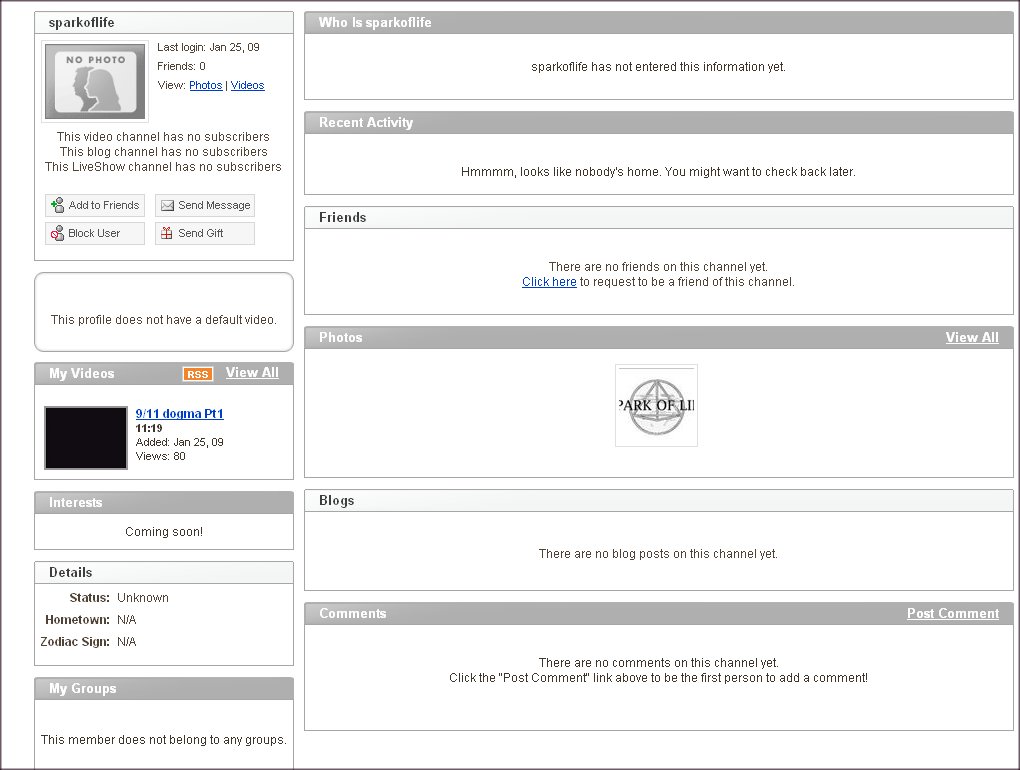Click the No Photo profile picture

tap(95, 81)
